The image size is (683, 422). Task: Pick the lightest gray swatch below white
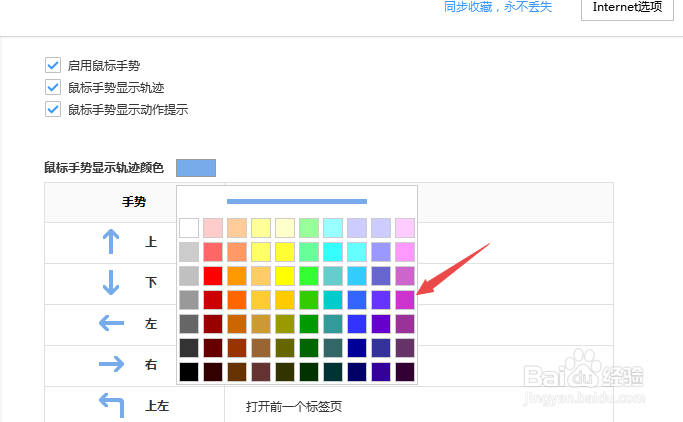click(x=189, y=252)
